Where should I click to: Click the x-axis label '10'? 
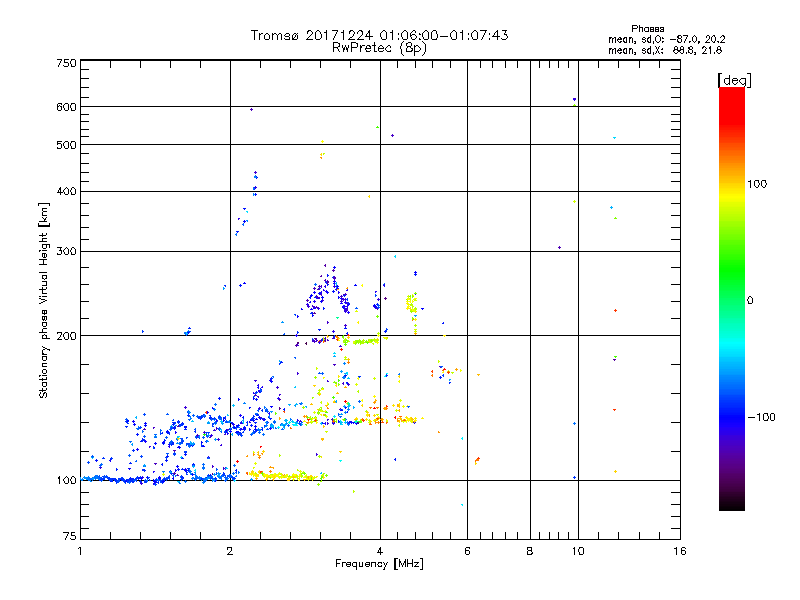578,551
